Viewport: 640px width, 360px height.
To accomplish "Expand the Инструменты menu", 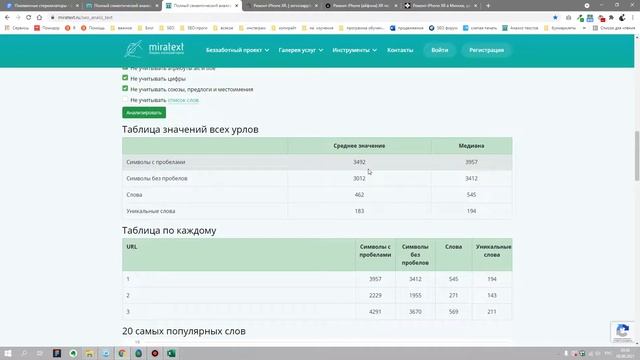I will tap(354, 50).
